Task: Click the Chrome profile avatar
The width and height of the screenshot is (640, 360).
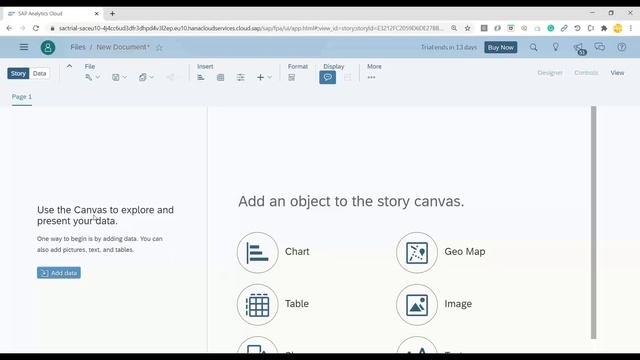Action: (x=618, y=28)
